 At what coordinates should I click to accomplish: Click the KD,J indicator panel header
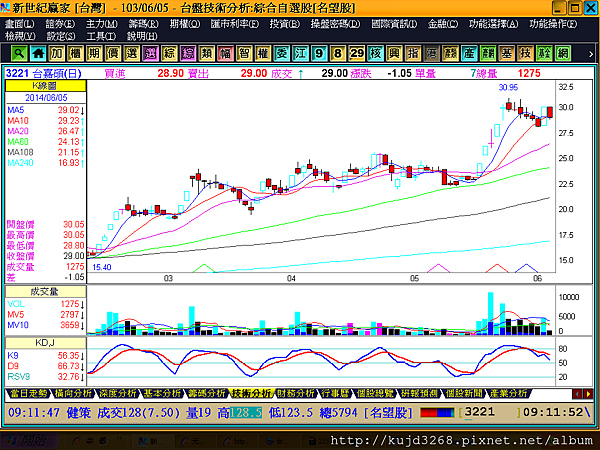pyautogui.click(x=46, y=342)
